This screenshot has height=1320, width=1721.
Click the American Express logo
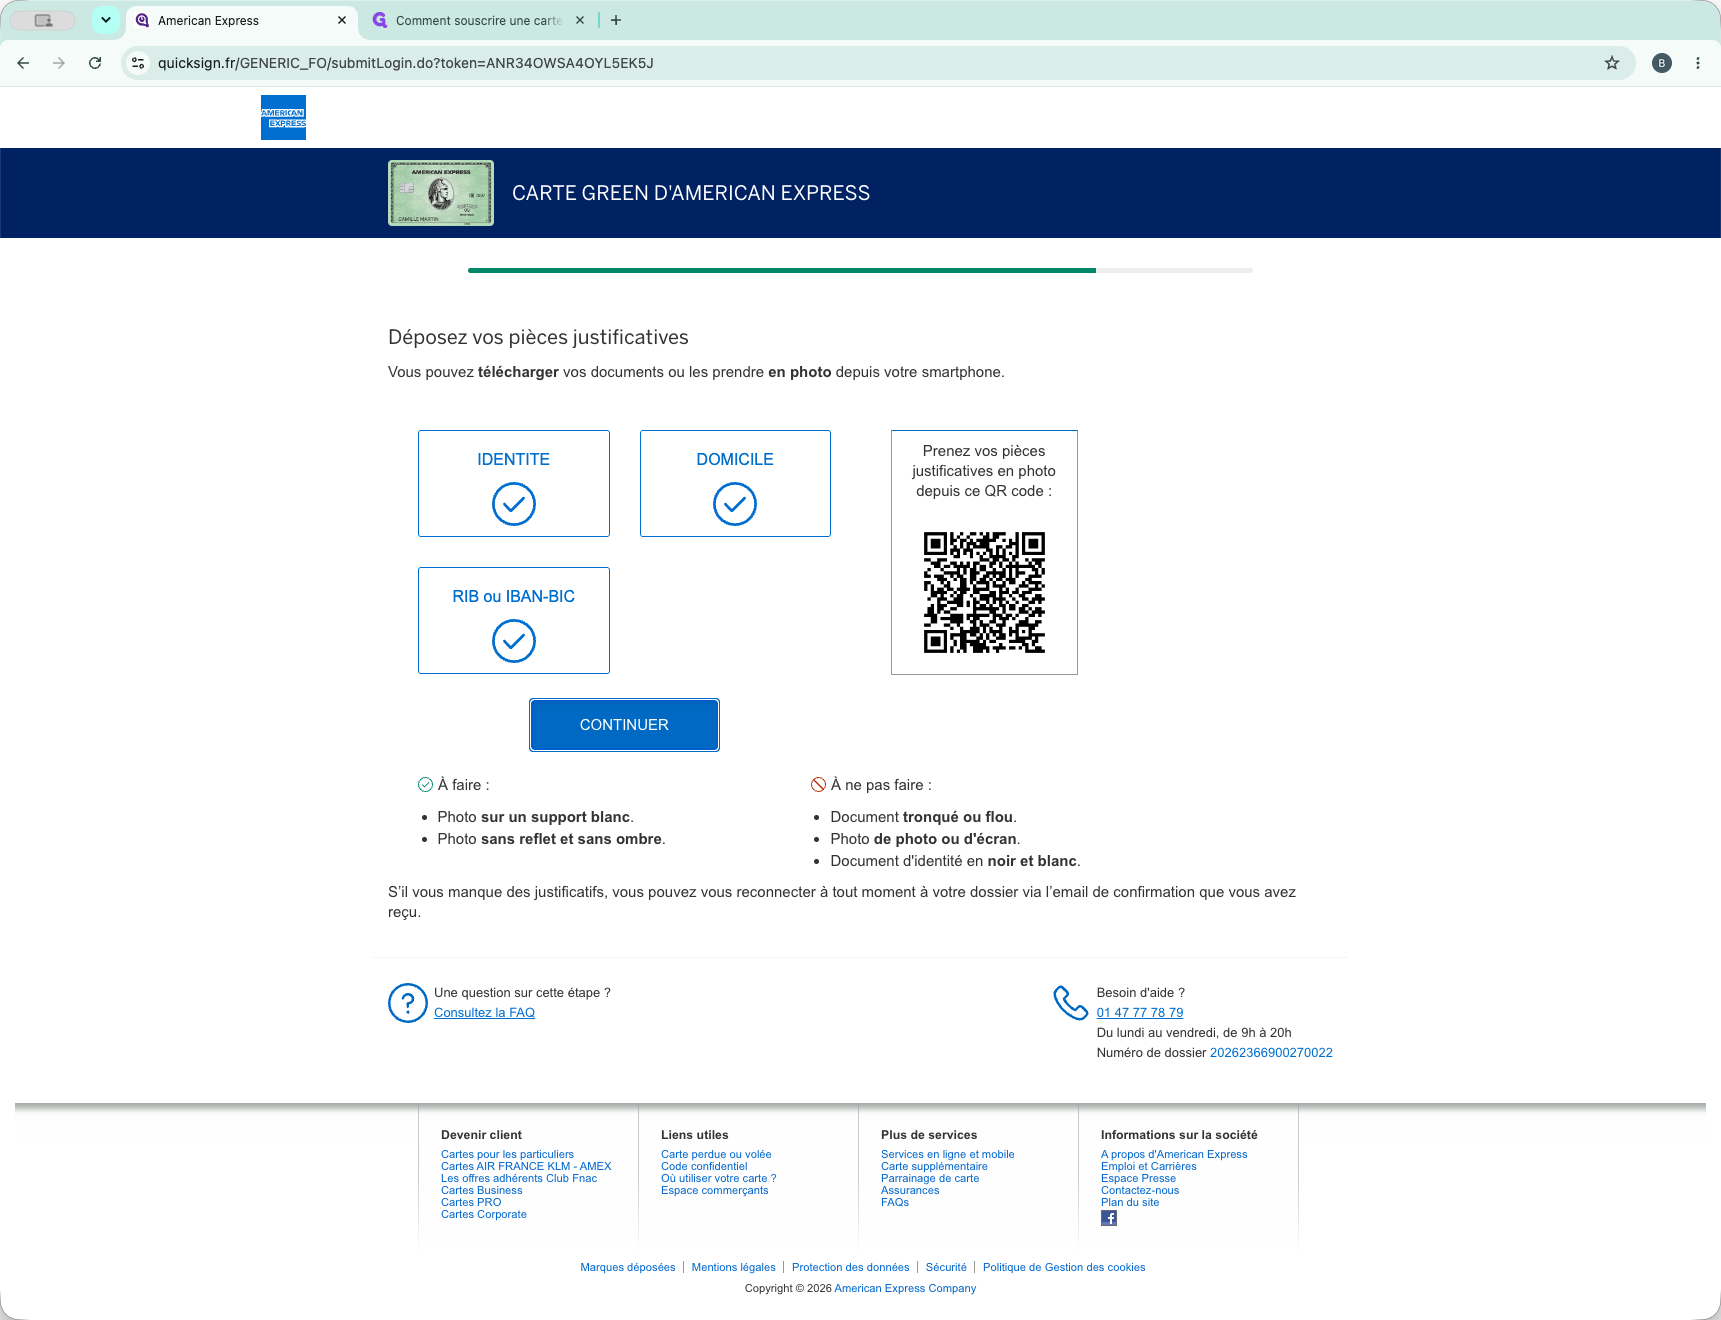(283, 117)
